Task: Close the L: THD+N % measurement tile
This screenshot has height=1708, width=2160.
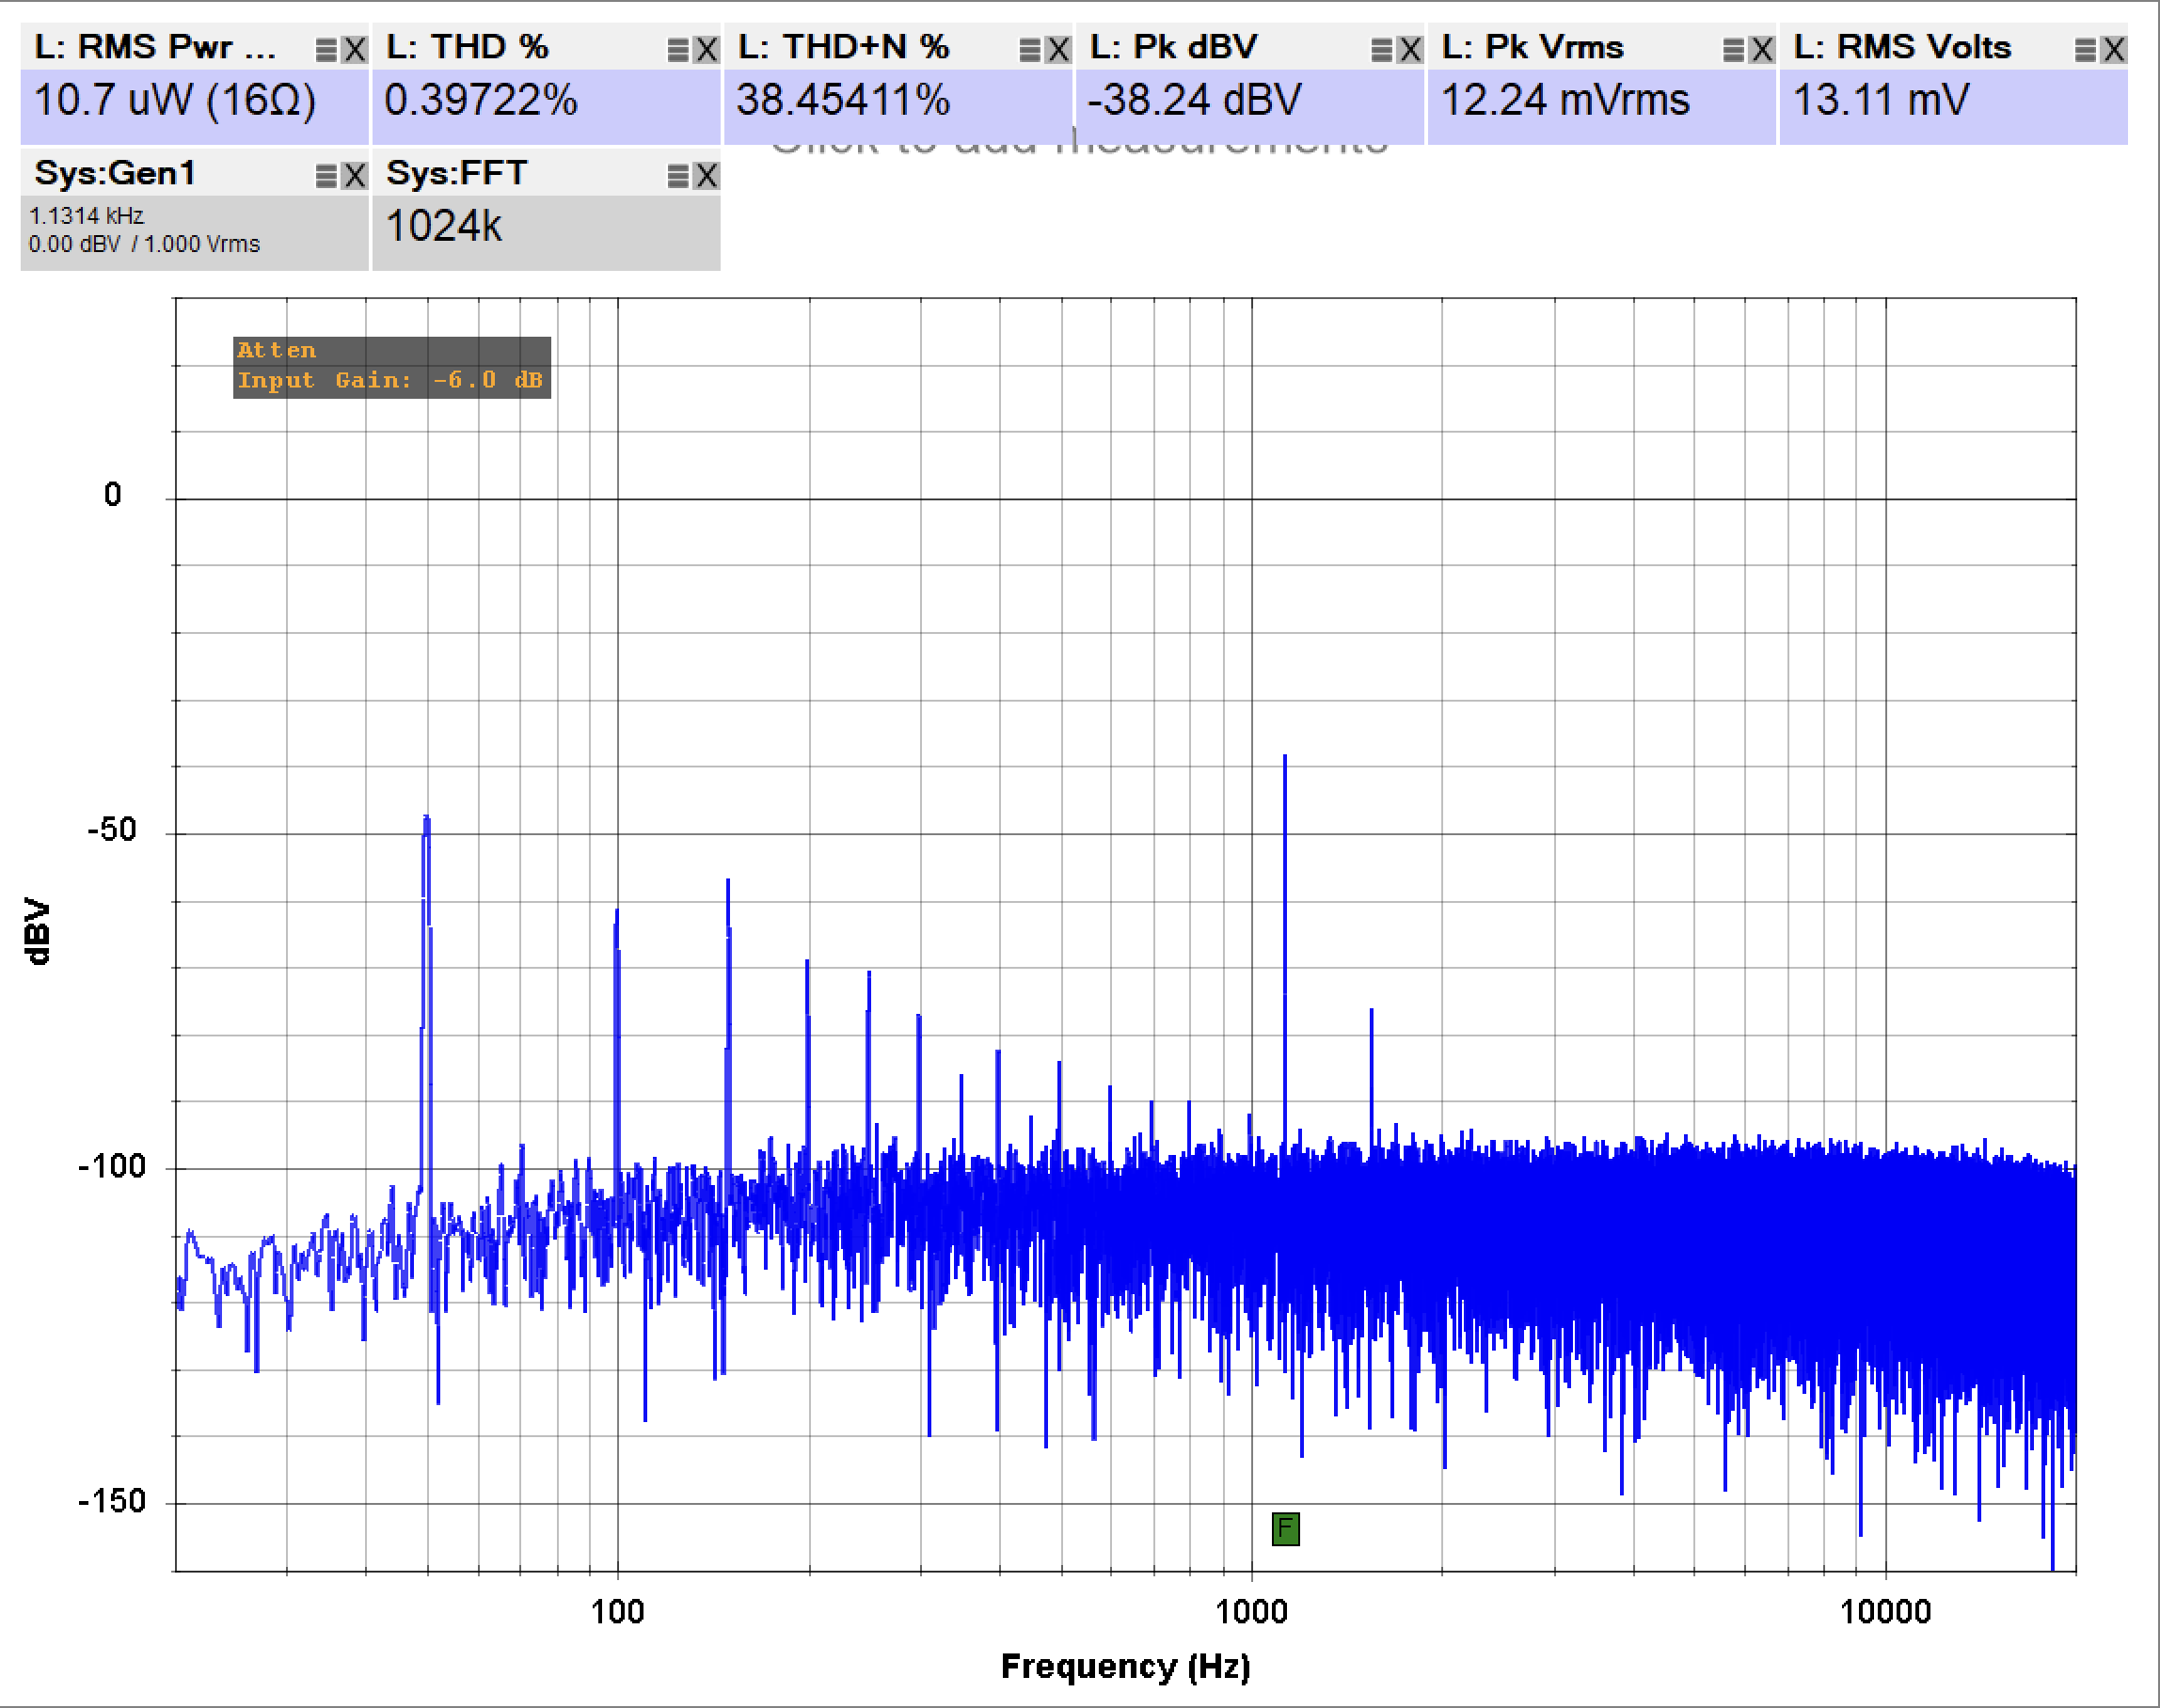Action: click(x=1059, y=49)
